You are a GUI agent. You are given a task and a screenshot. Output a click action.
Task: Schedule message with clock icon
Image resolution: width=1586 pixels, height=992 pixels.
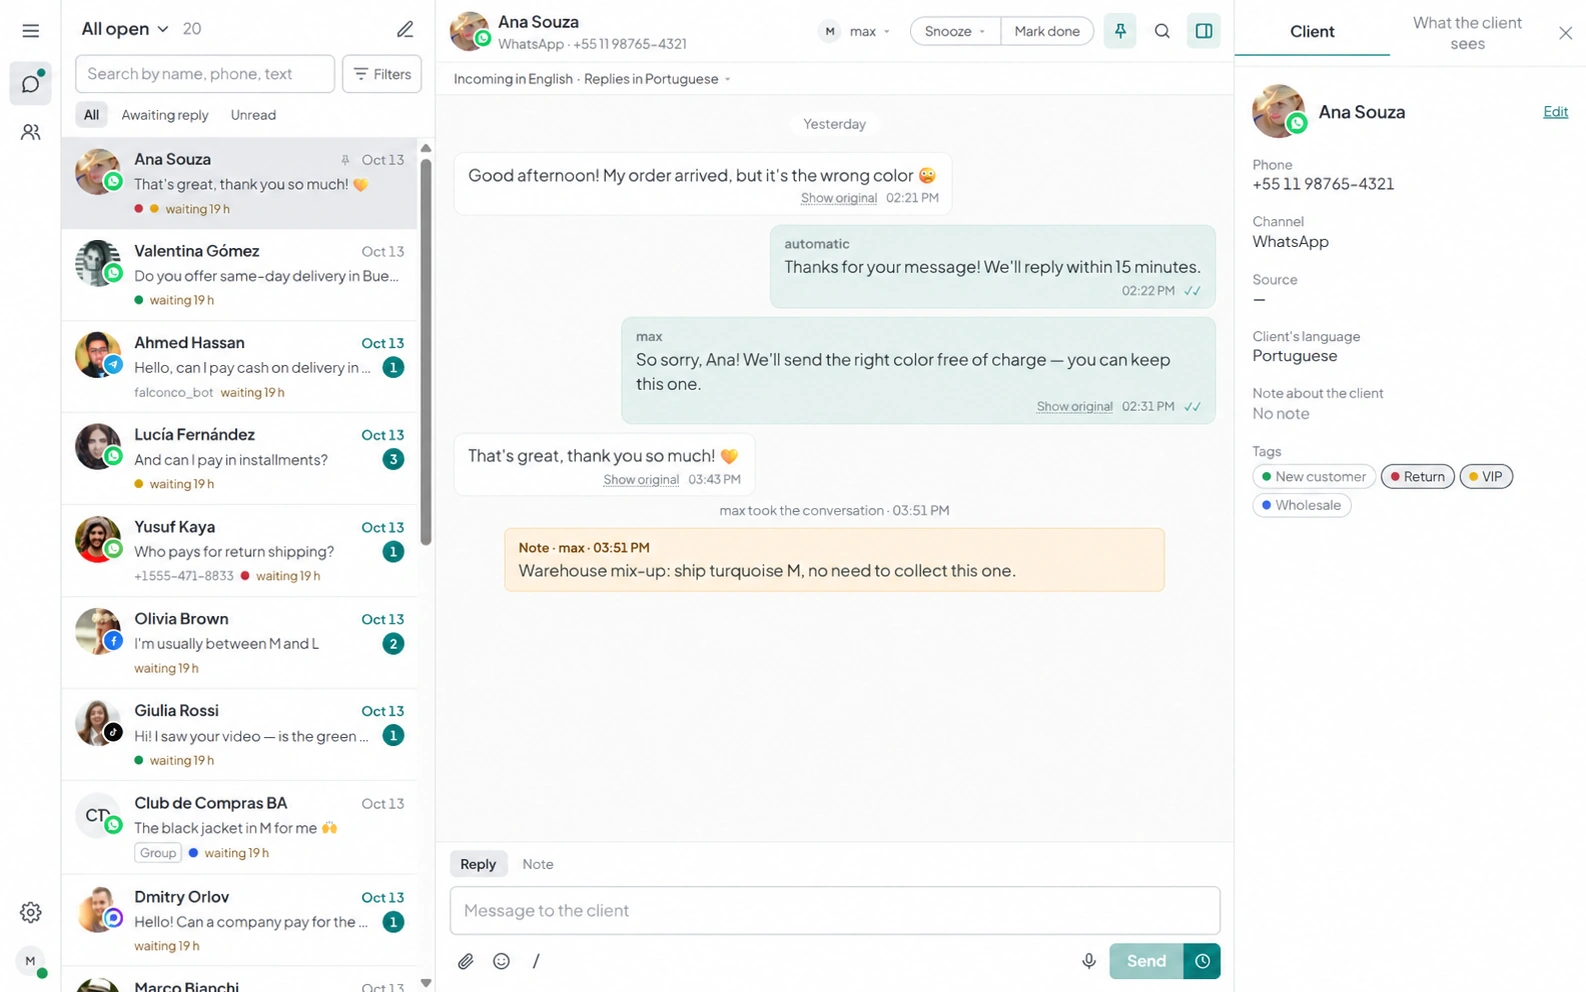pos(1202,961)
